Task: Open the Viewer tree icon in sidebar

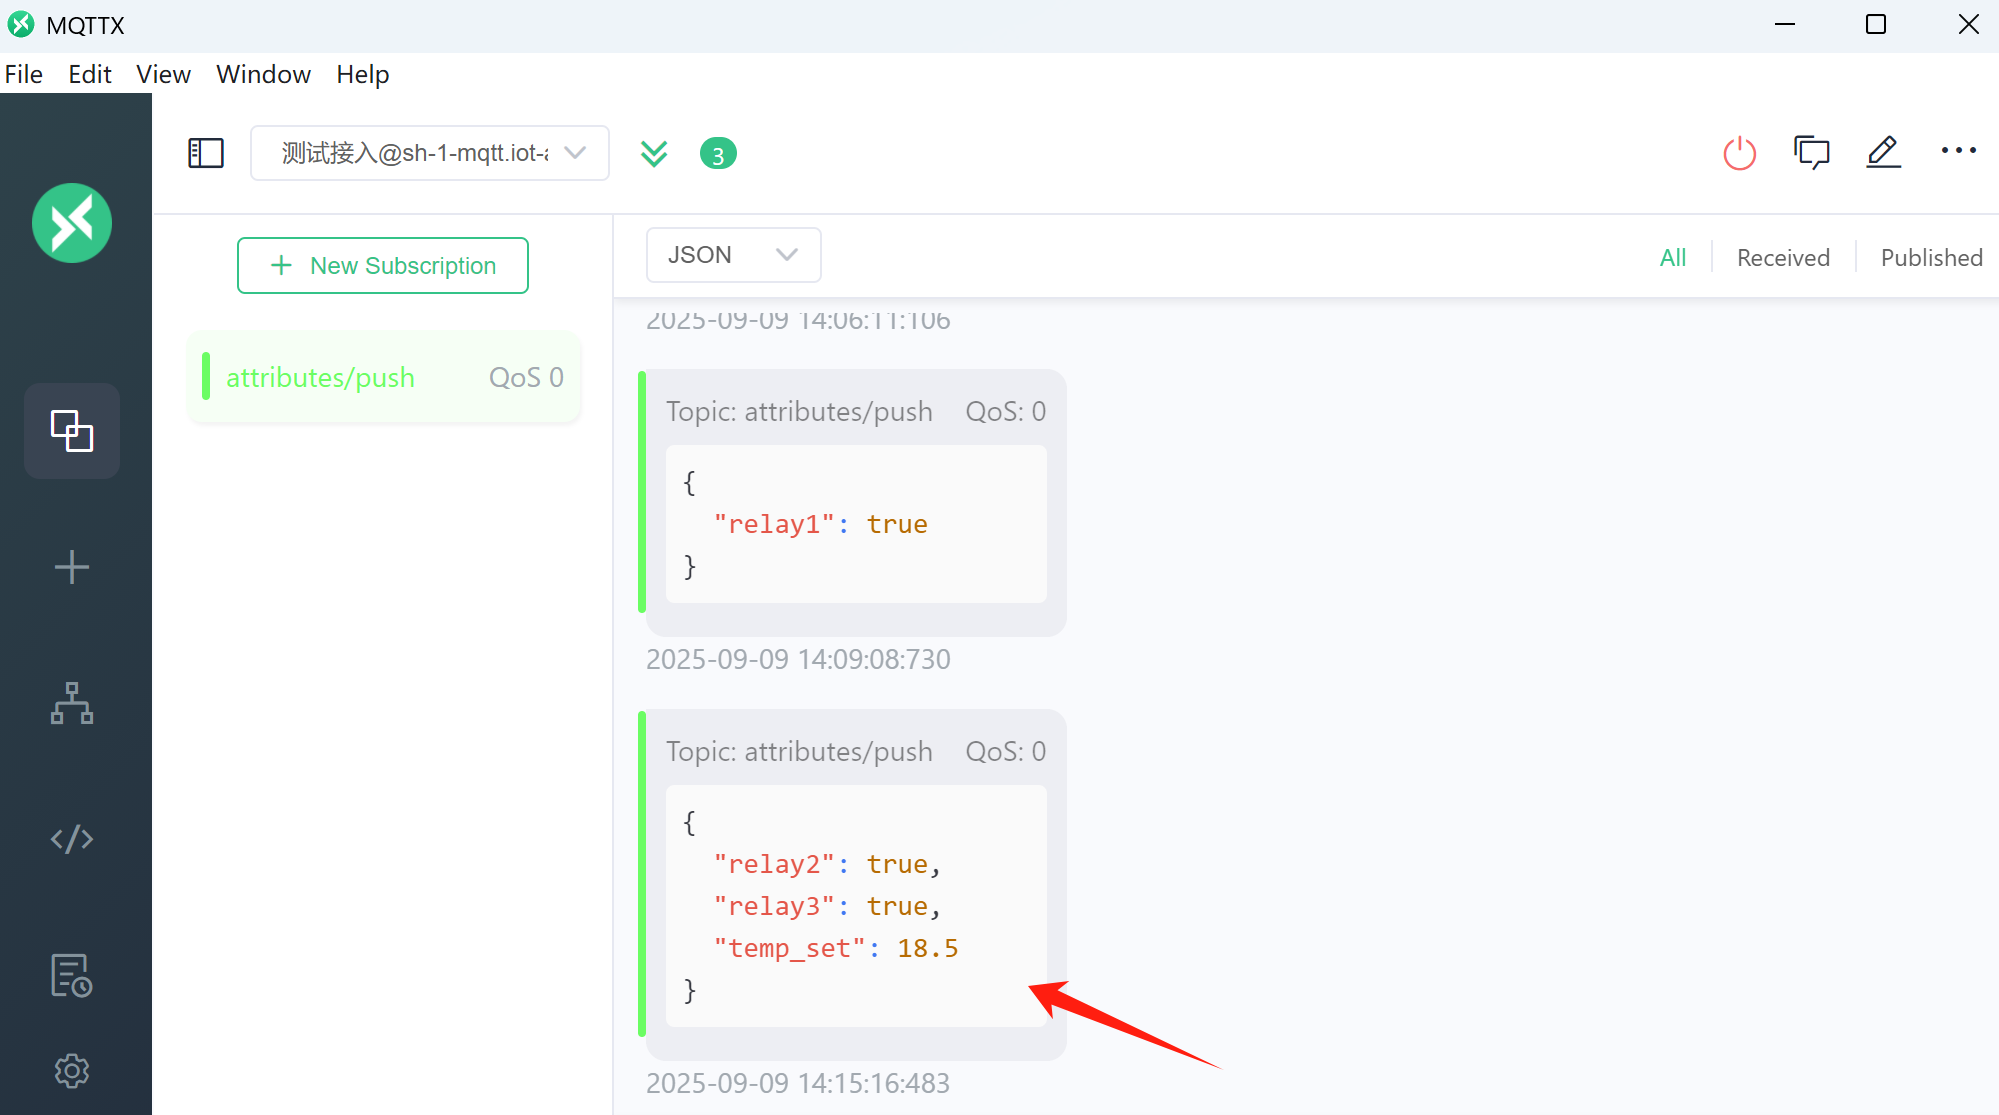Action: pyautogui.click(x=72, y=703)
